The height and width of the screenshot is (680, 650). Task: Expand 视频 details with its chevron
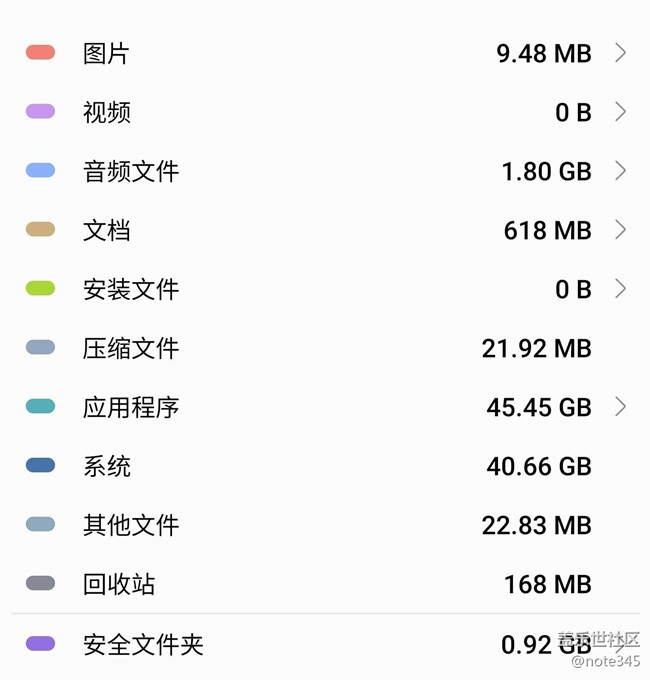(x=620, y=112)
